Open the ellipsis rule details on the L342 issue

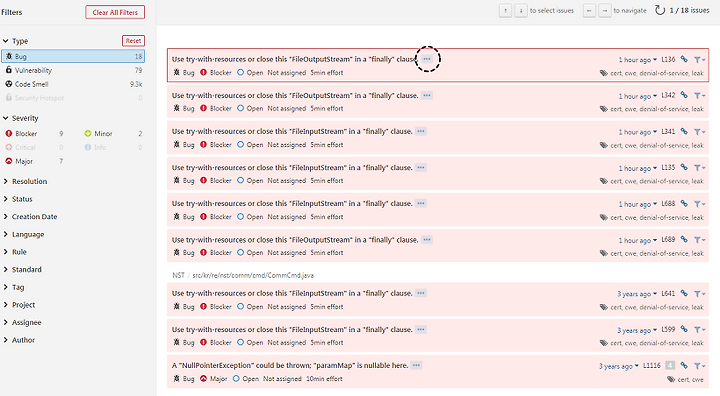pos(427,95)
